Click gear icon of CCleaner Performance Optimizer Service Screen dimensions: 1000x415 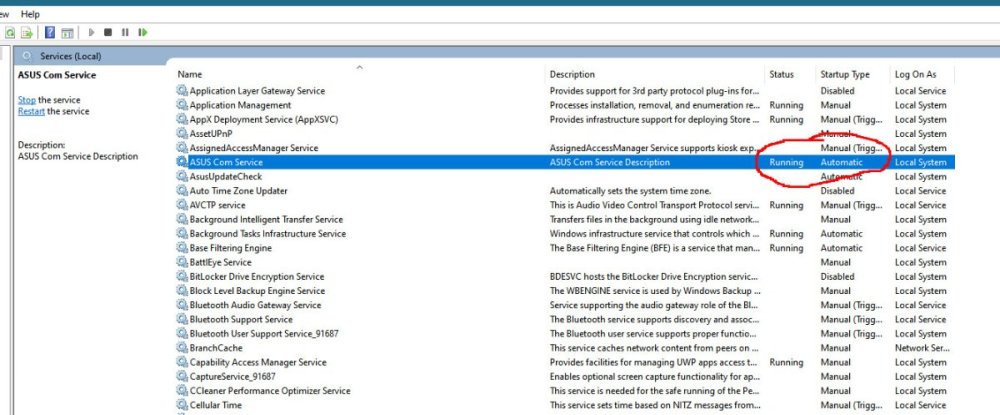[x=182, y=391]
